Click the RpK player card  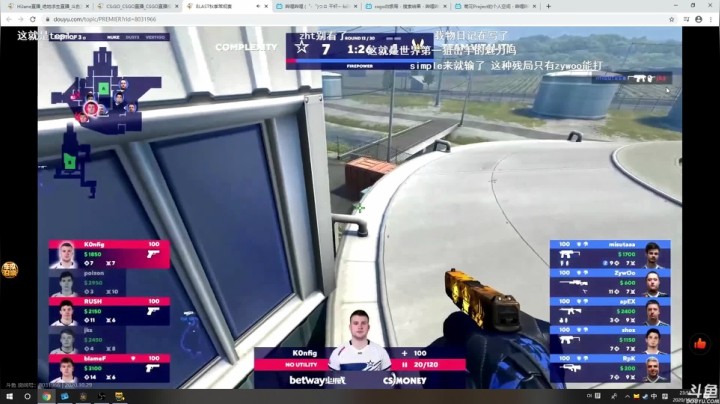610,368
